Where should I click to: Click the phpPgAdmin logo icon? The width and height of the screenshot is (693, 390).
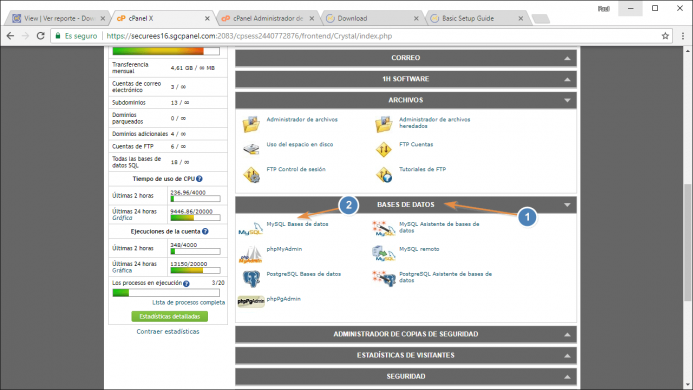251,302
